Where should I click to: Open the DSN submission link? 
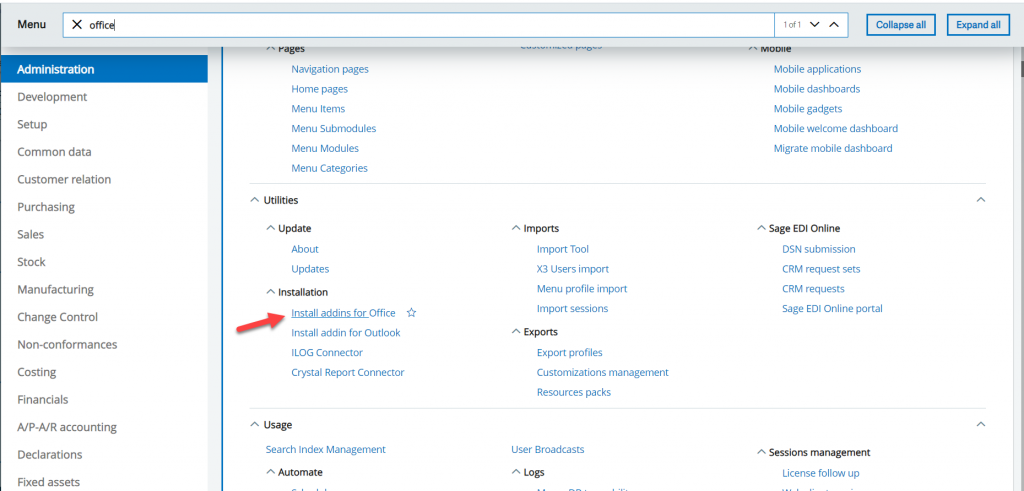click(819, 249)
